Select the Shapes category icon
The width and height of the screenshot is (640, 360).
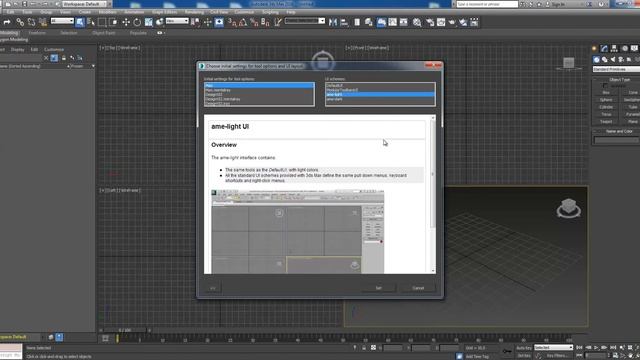(604, 60)
